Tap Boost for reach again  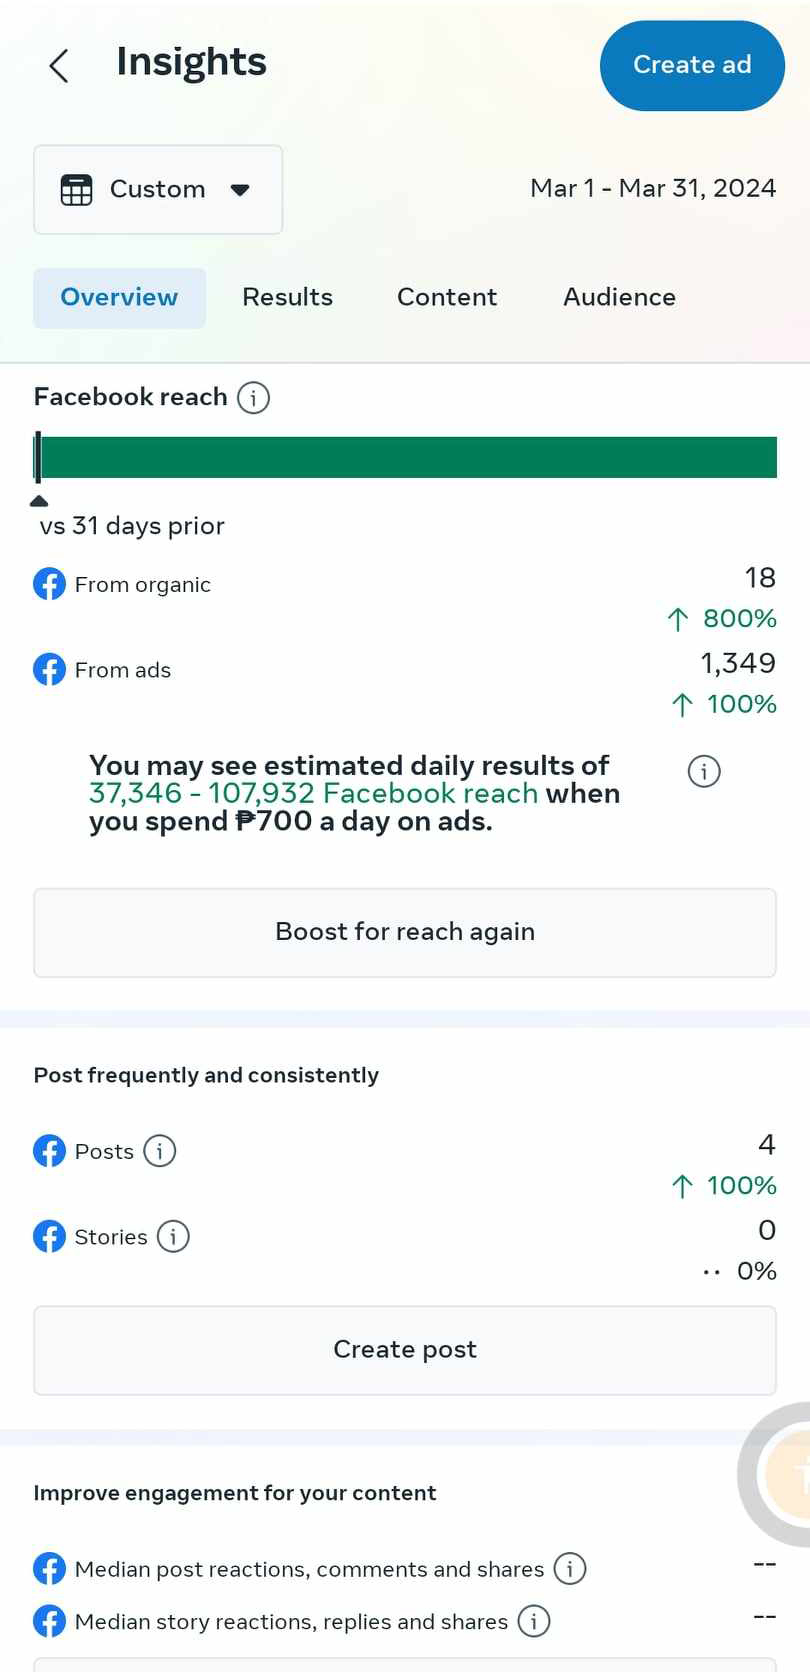coord(405,932)
